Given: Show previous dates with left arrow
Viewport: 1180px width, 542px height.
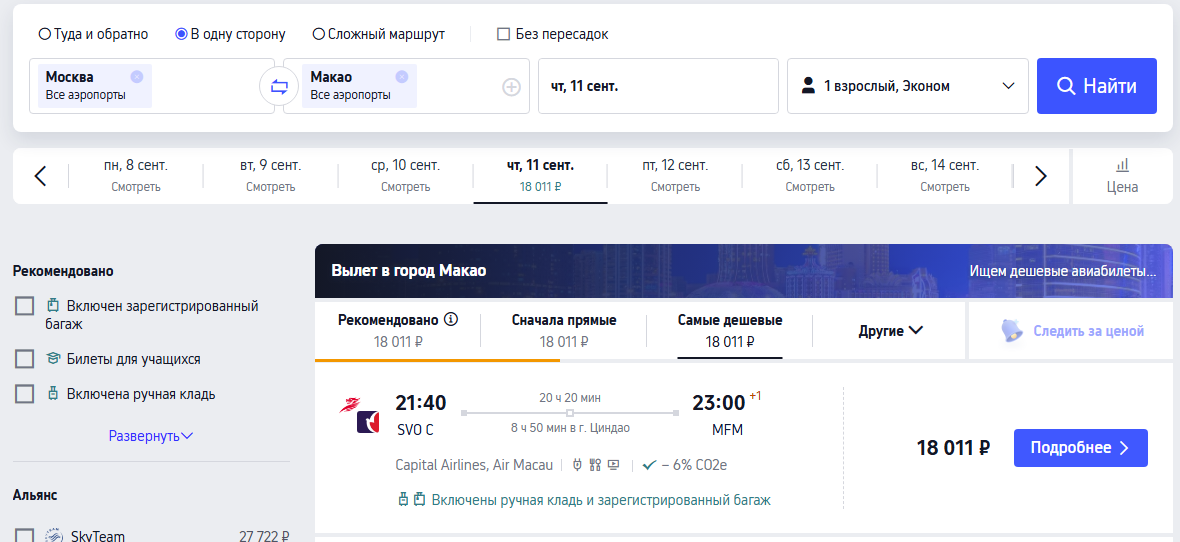Looking at the screenshot, I should [x=41, y=176].
